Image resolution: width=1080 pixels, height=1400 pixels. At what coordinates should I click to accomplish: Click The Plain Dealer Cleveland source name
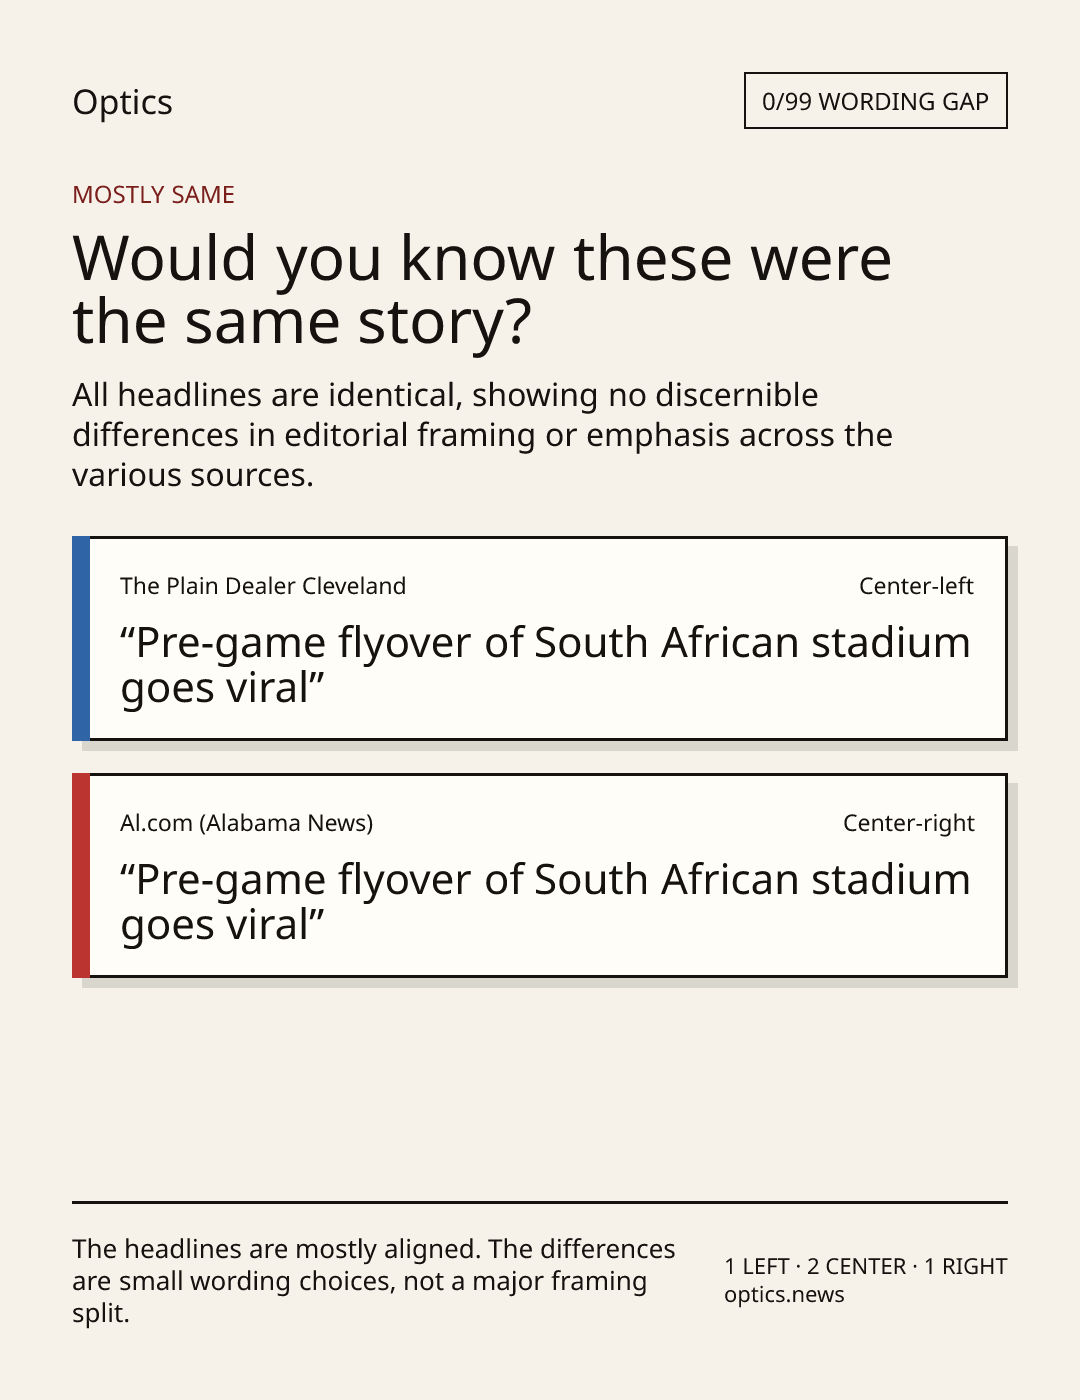tap(263, 586)
